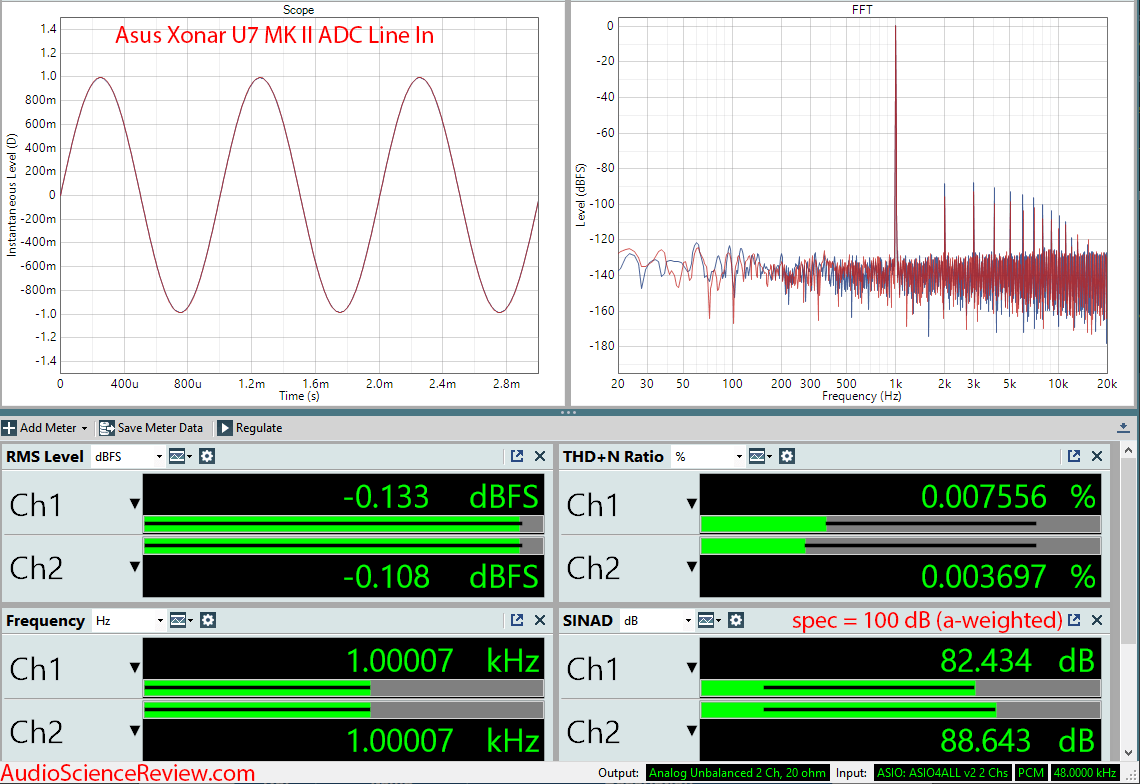Expand Ch2 arrow in Frequency meter

tap(135, 730)
